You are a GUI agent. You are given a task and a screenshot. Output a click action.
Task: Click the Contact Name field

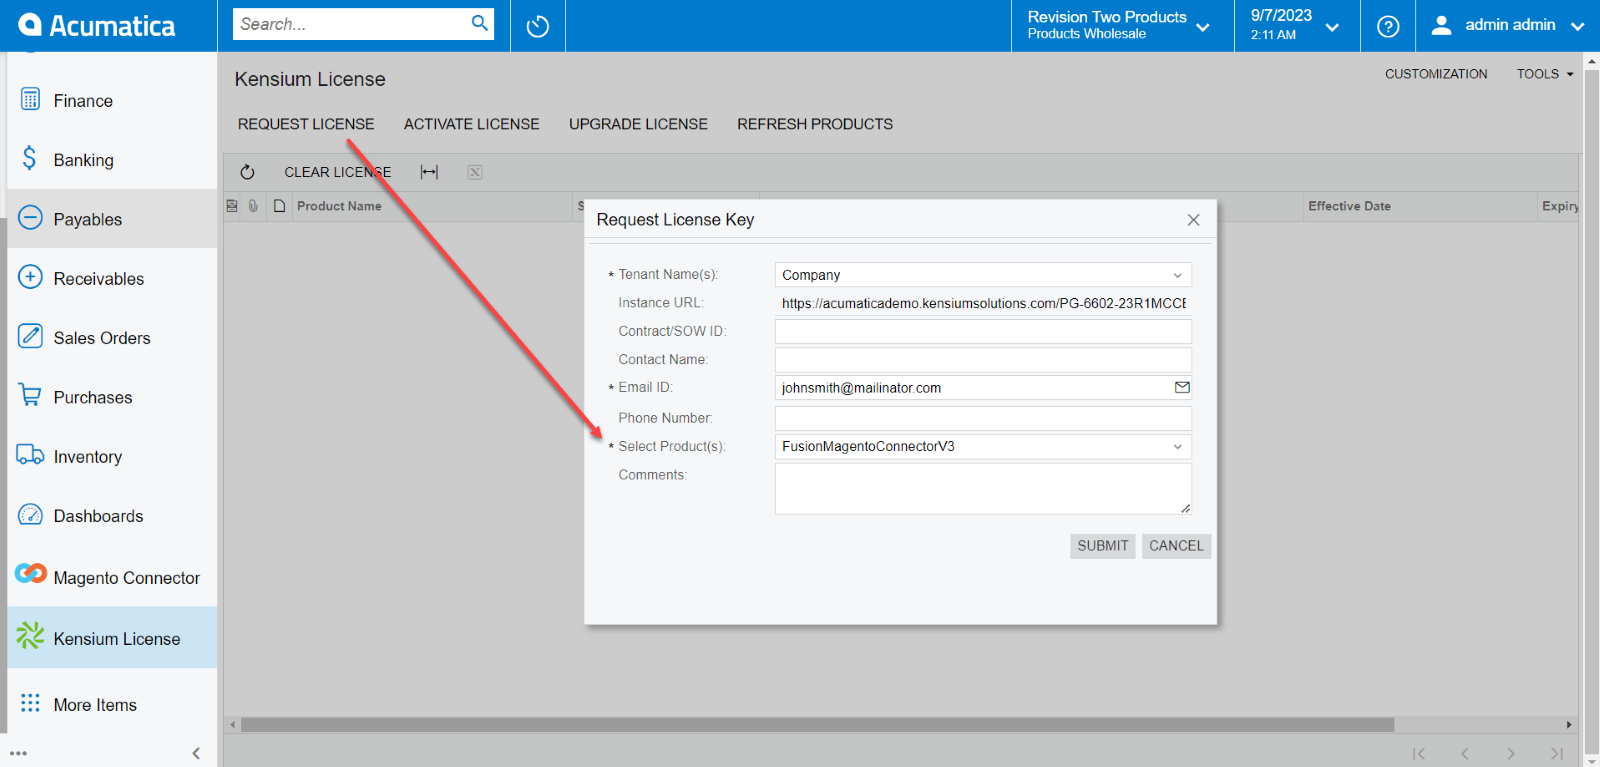pos(983,360)
